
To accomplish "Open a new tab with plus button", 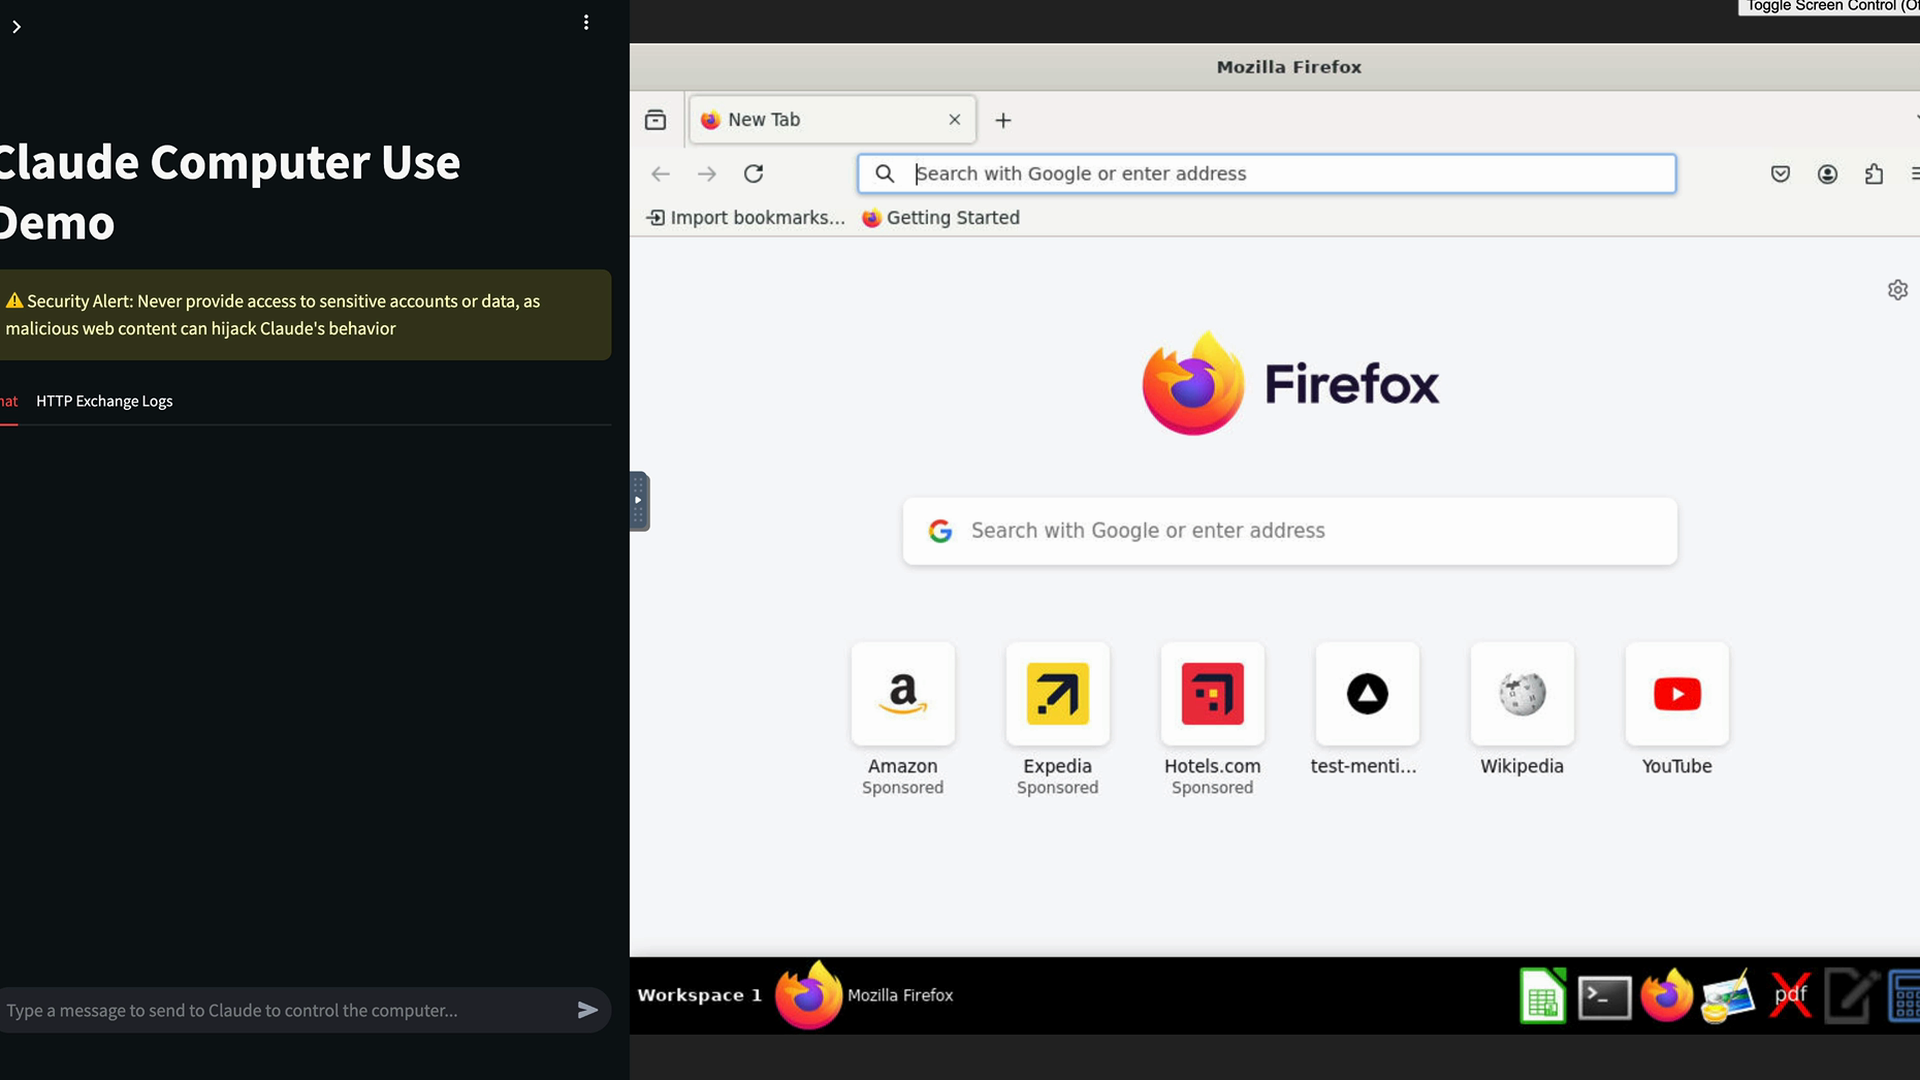I will tap(1003, 120).
